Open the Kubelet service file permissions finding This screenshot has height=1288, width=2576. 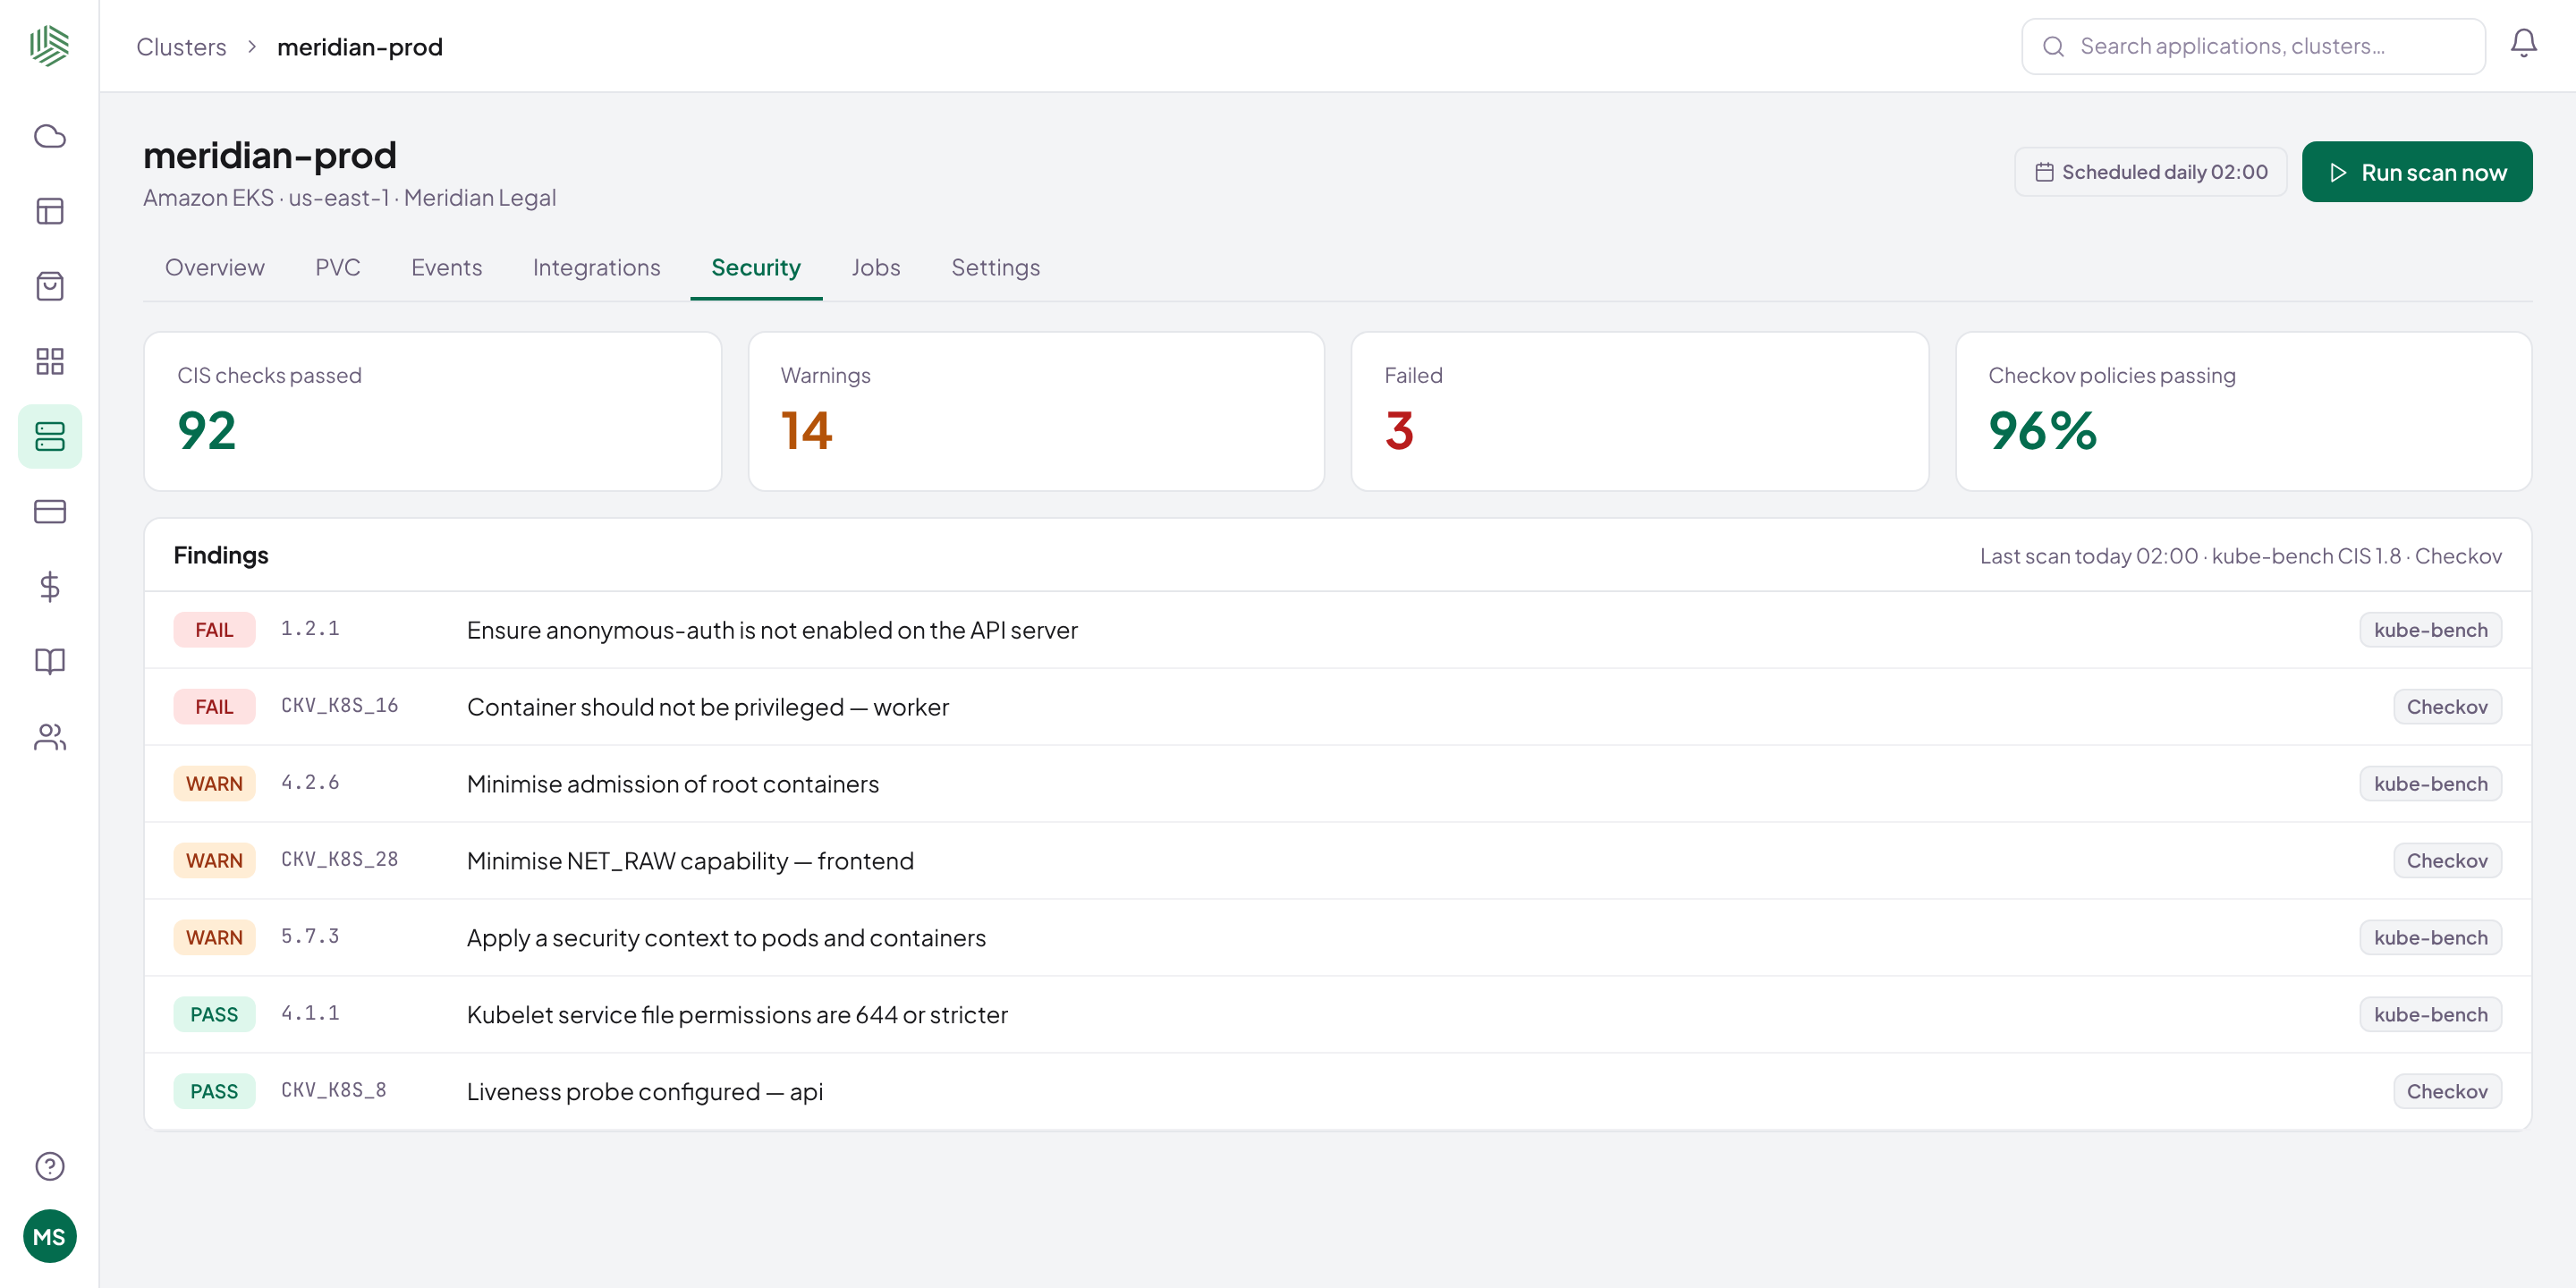[x=1337, y=1015]
